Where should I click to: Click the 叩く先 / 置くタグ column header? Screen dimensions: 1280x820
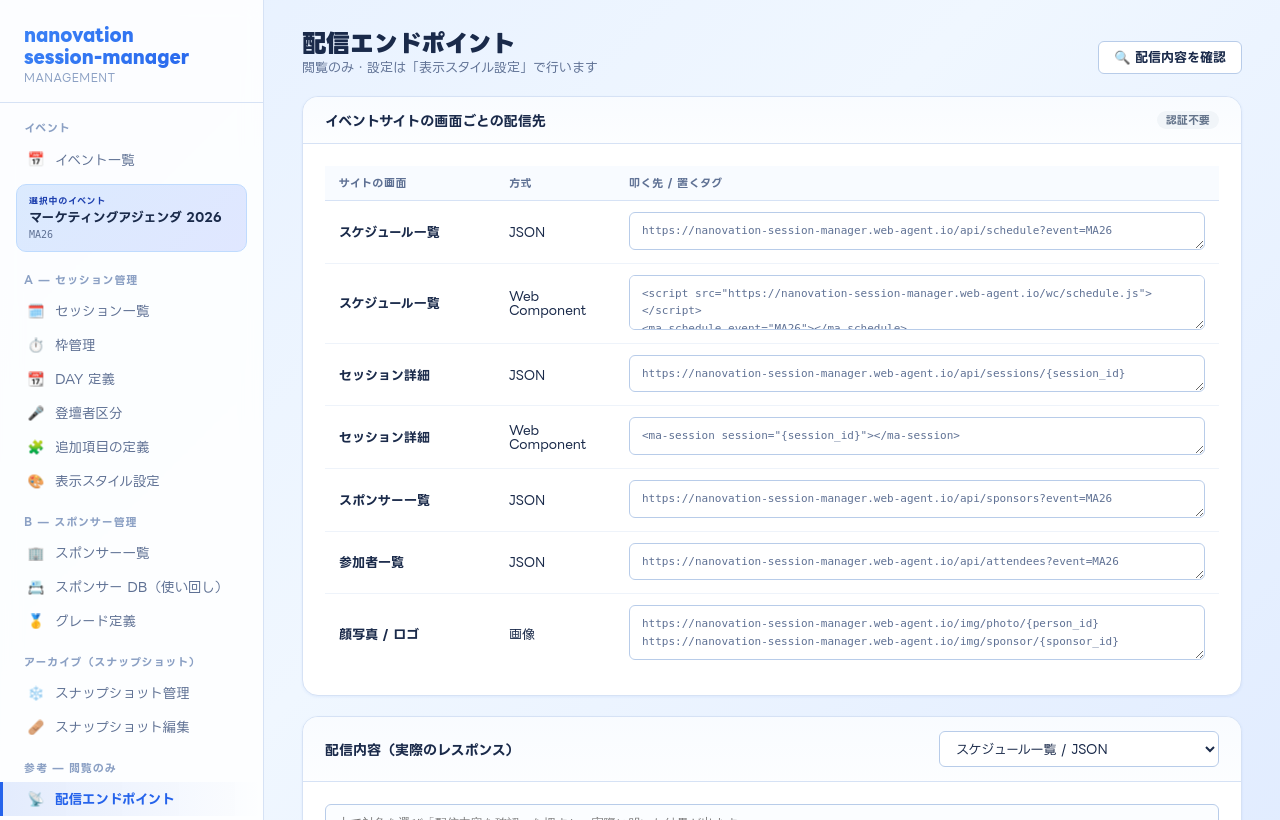pos(675,183)
